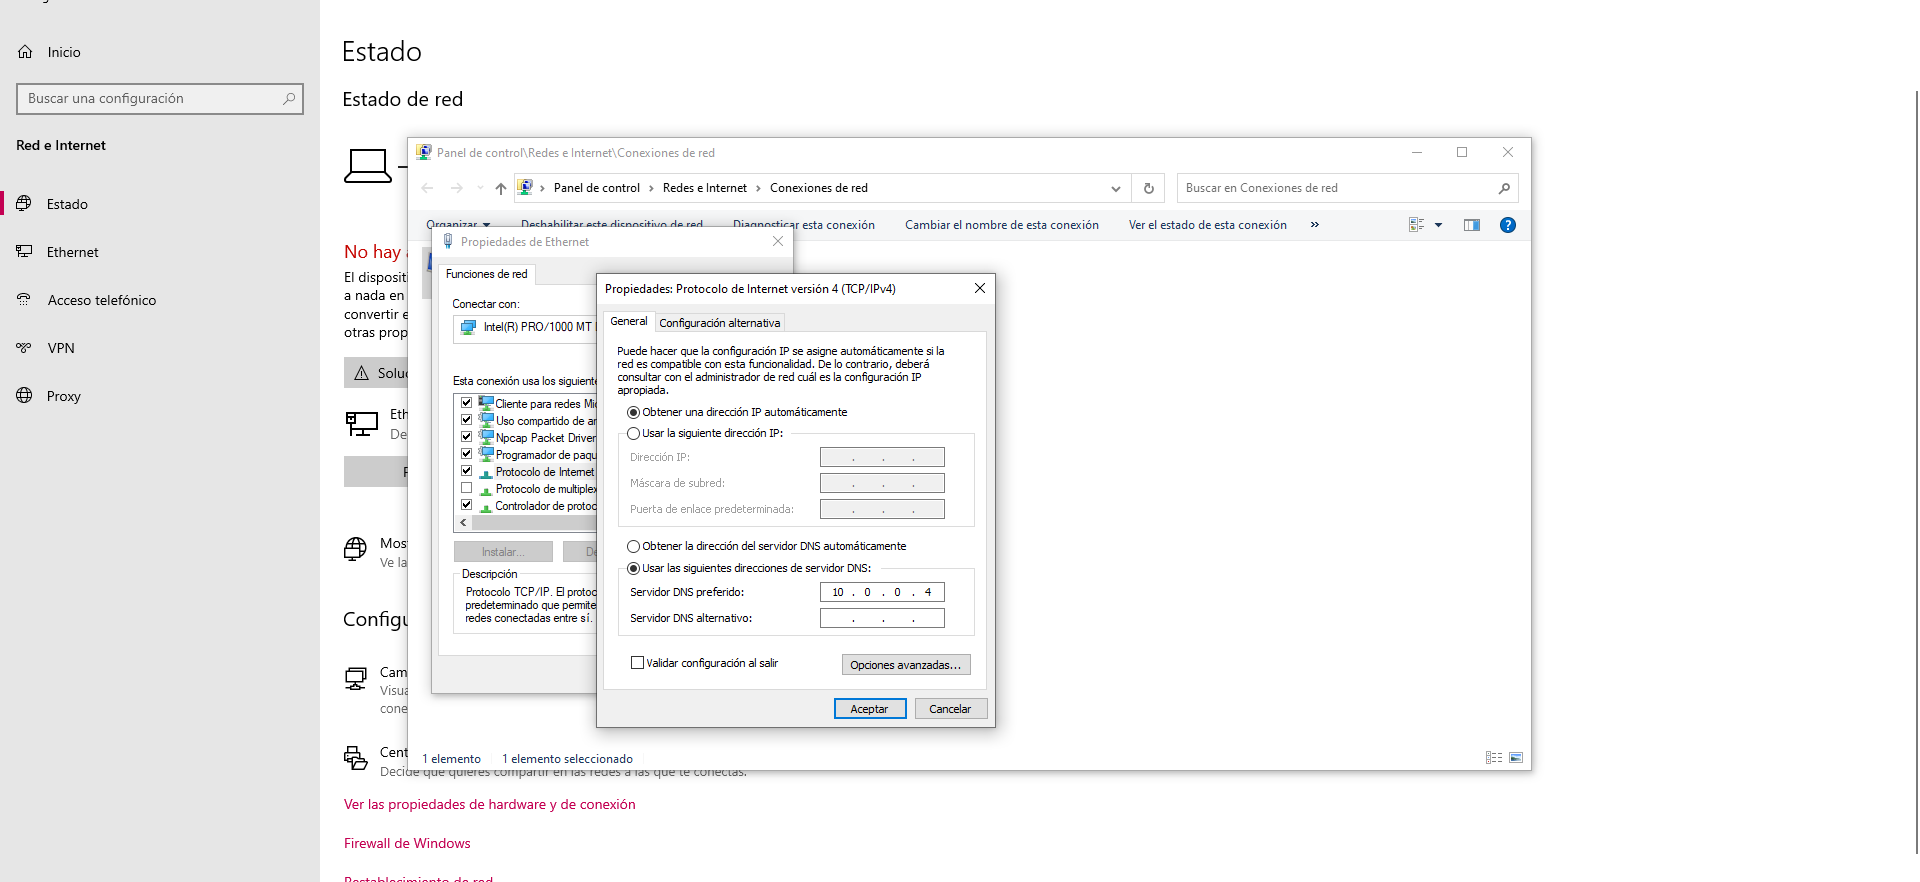The width and height of the screenshot is (1920, 882).
Task: Go to Inicio home in the sidebar
Action: coord(63,52)
